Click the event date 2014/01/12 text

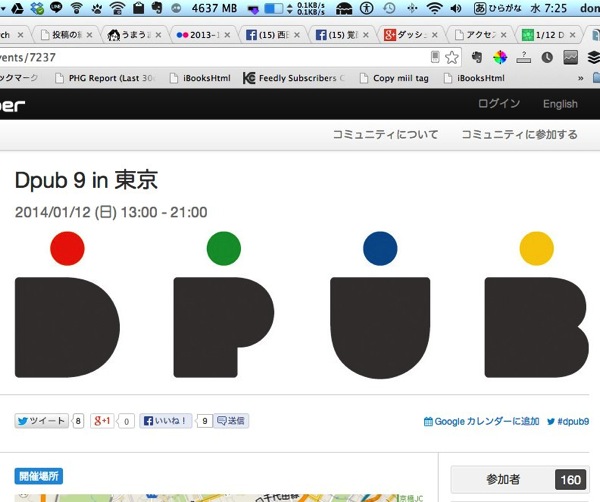(x=111, y=212)
